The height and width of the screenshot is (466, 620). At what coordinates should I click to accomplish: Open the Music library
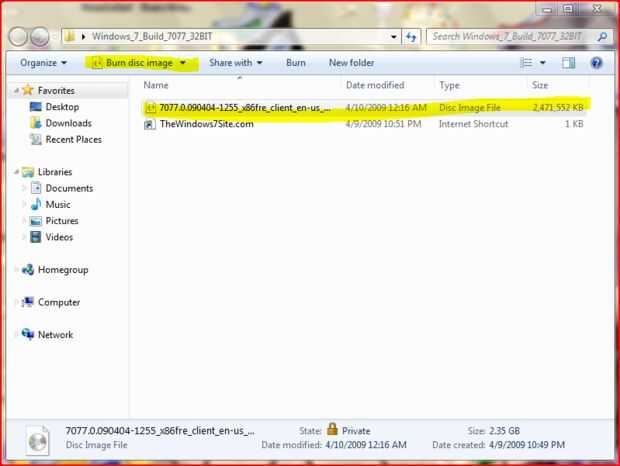[58, 204]
